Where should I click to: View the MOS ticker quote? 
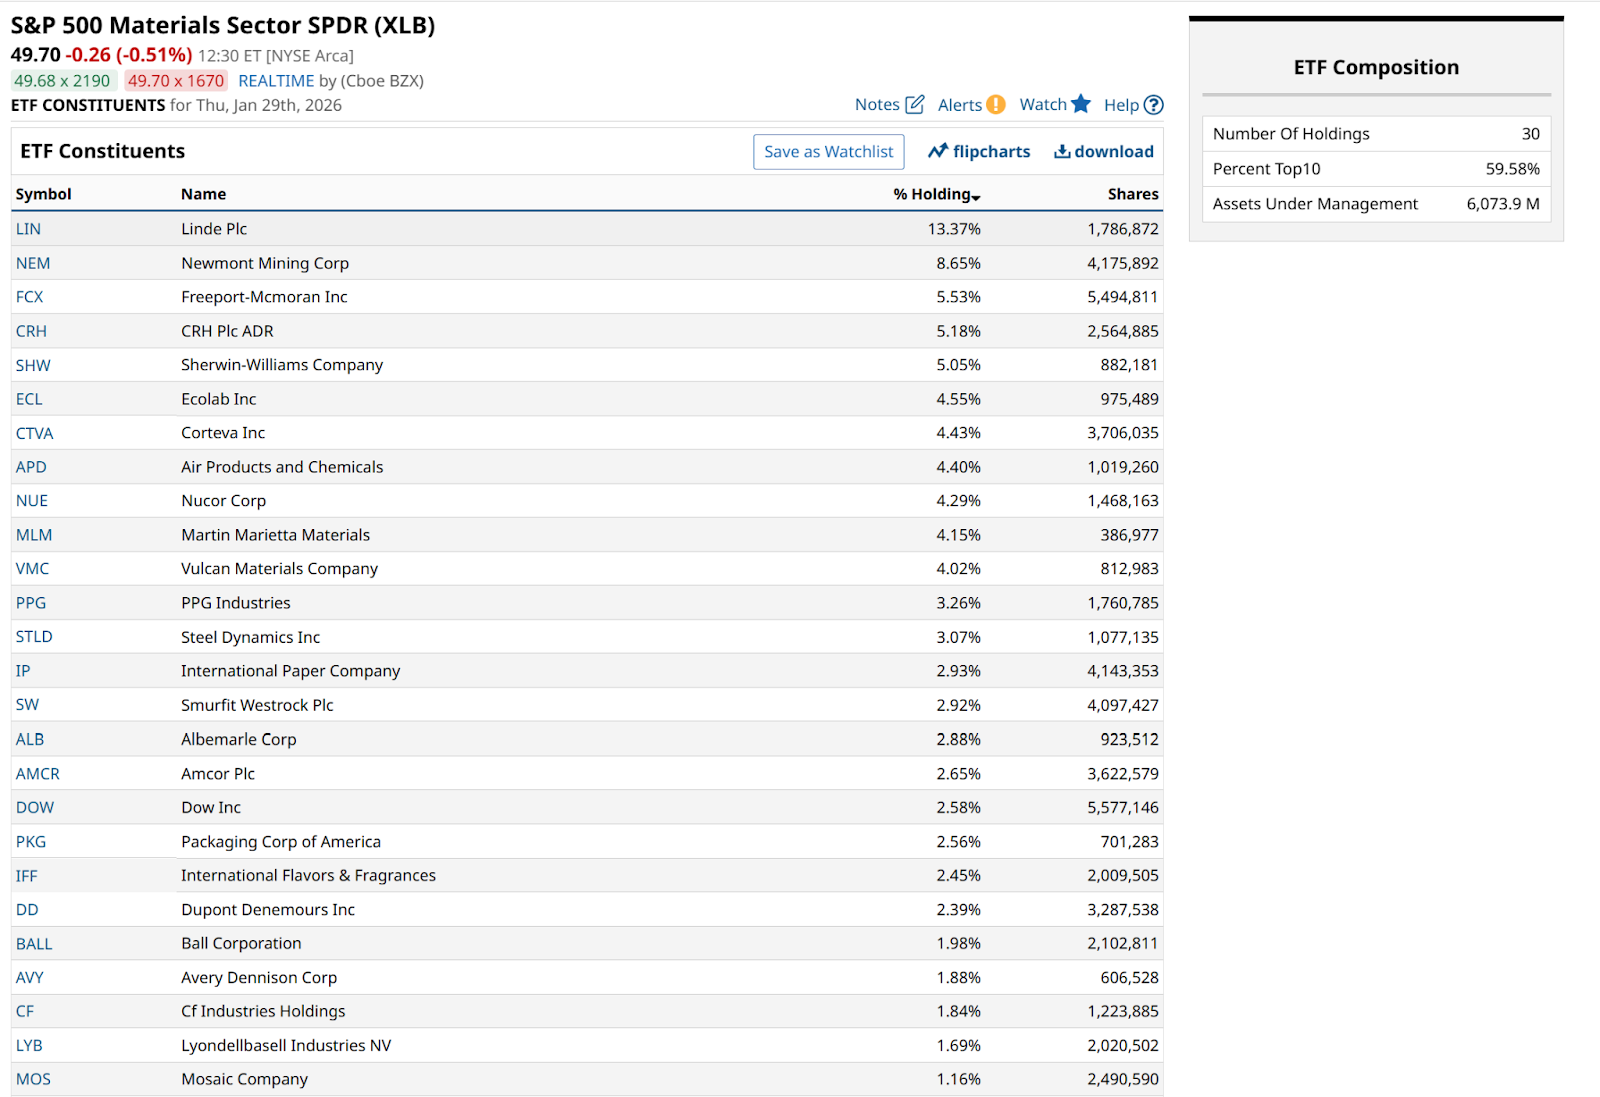click(x=33, y=1079)
